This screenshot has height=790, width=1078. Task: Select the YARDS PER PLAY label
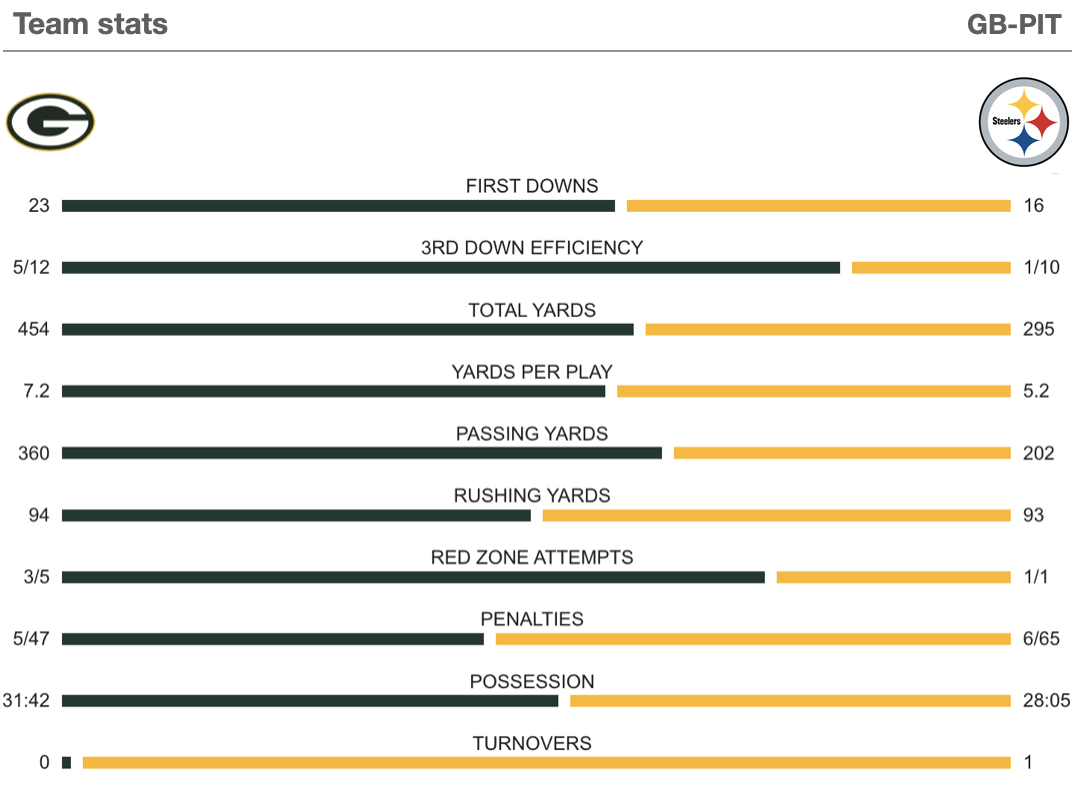coord(532,372)
